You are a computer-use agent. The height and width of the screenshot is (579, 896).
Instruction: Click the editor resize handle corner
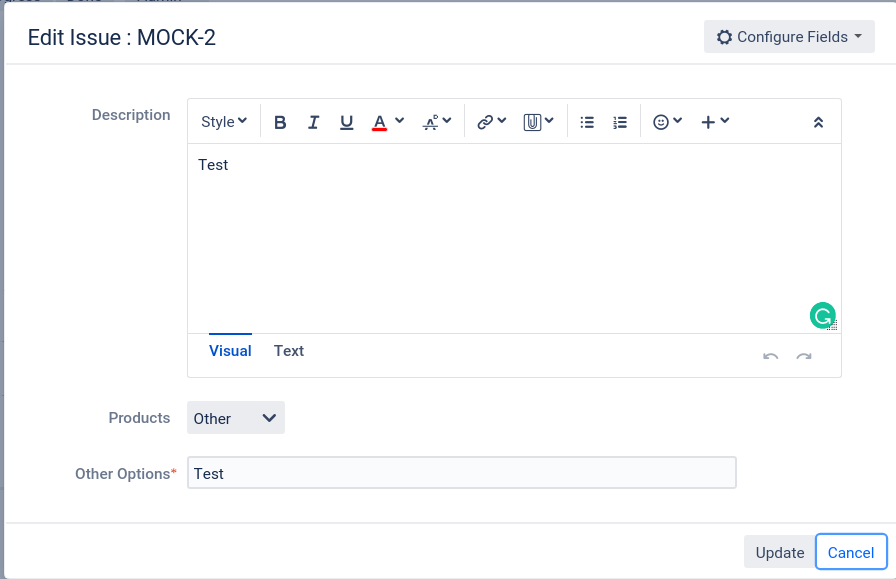click(833, 326)
